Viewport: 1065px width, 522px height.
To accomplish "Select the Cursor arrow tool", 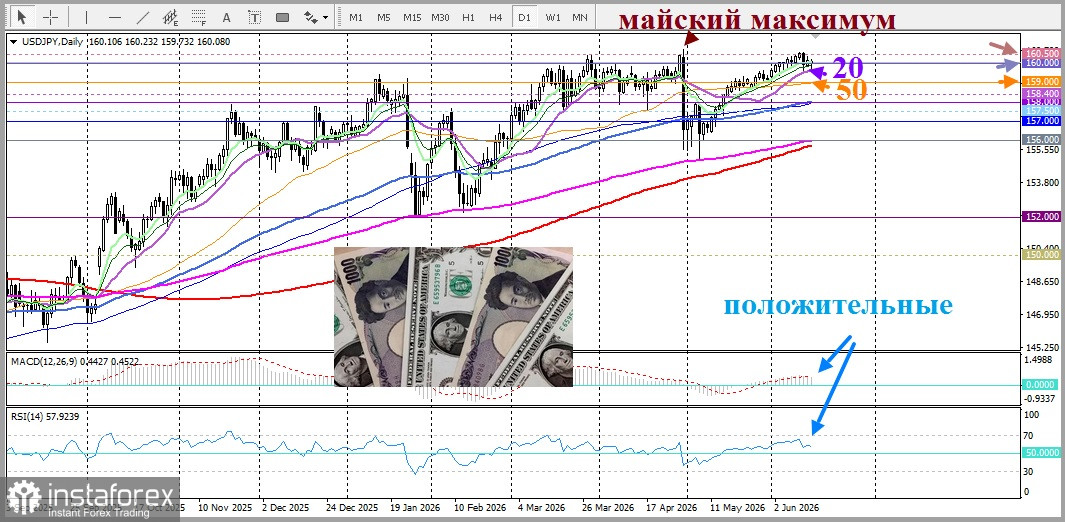I will tap(22, 17).
